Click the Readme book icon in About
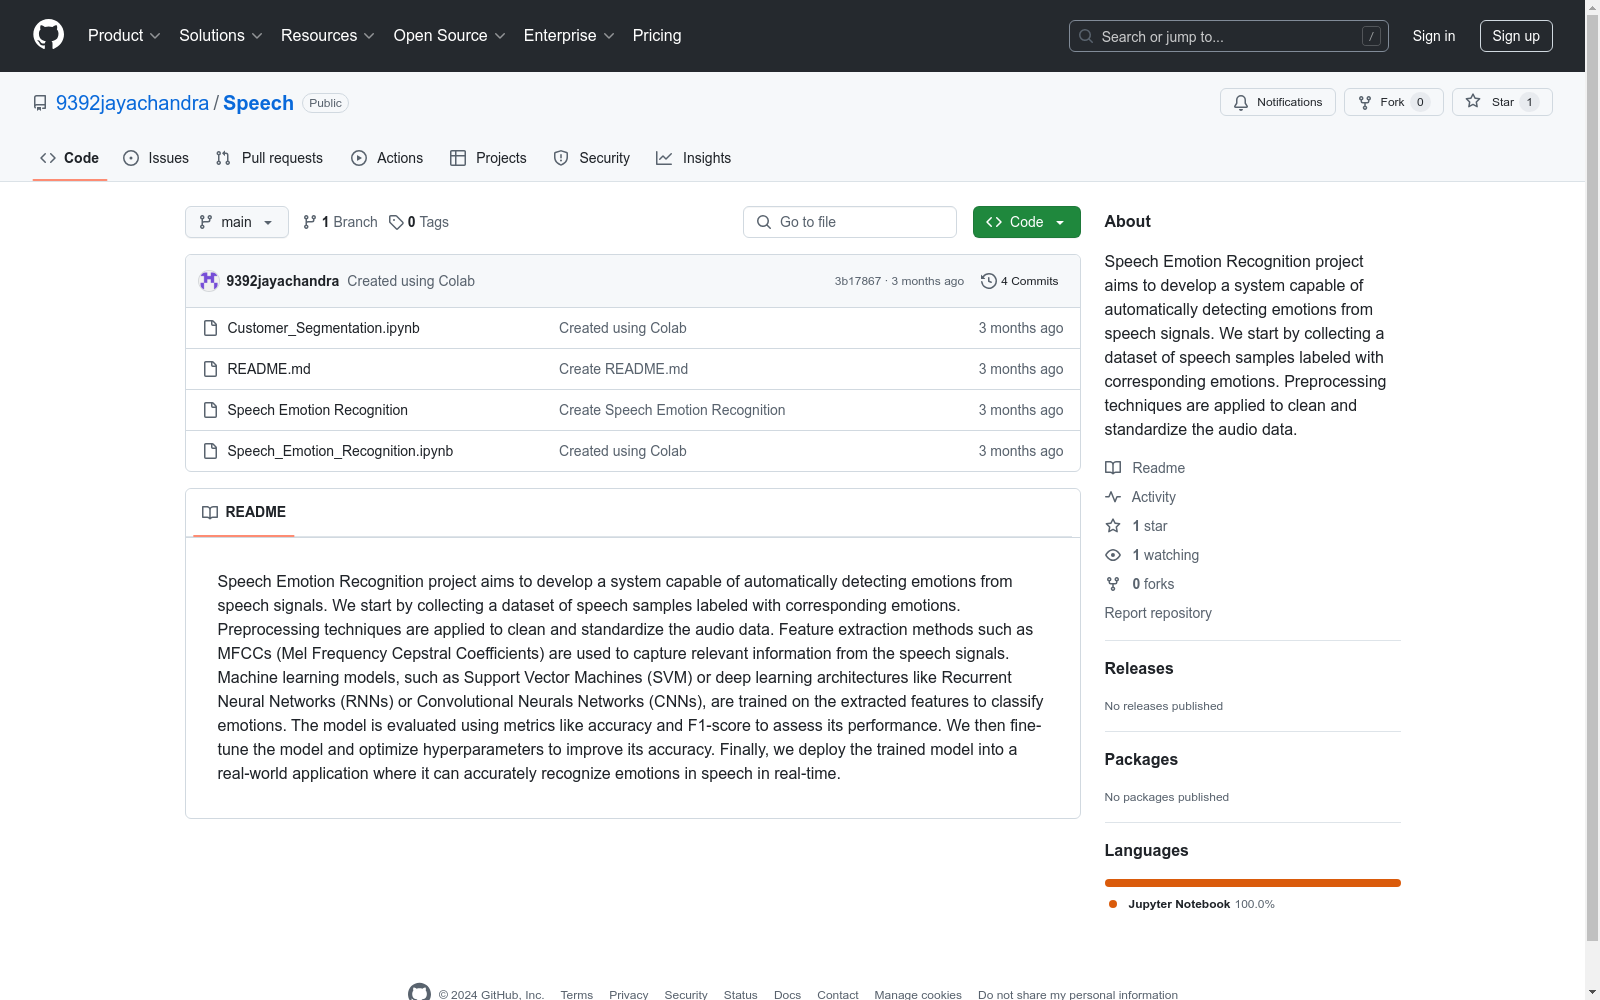This screenshot has height=1000, width=1600. click(1113, 468)
